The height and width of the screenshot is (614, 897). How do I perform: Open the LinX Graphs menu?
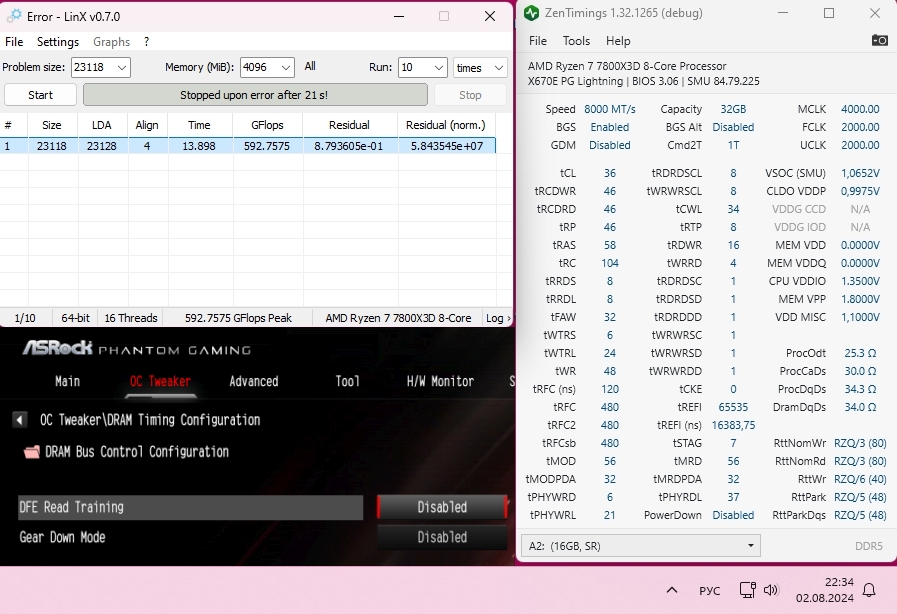pyautogui.click(x=112, y=42)
